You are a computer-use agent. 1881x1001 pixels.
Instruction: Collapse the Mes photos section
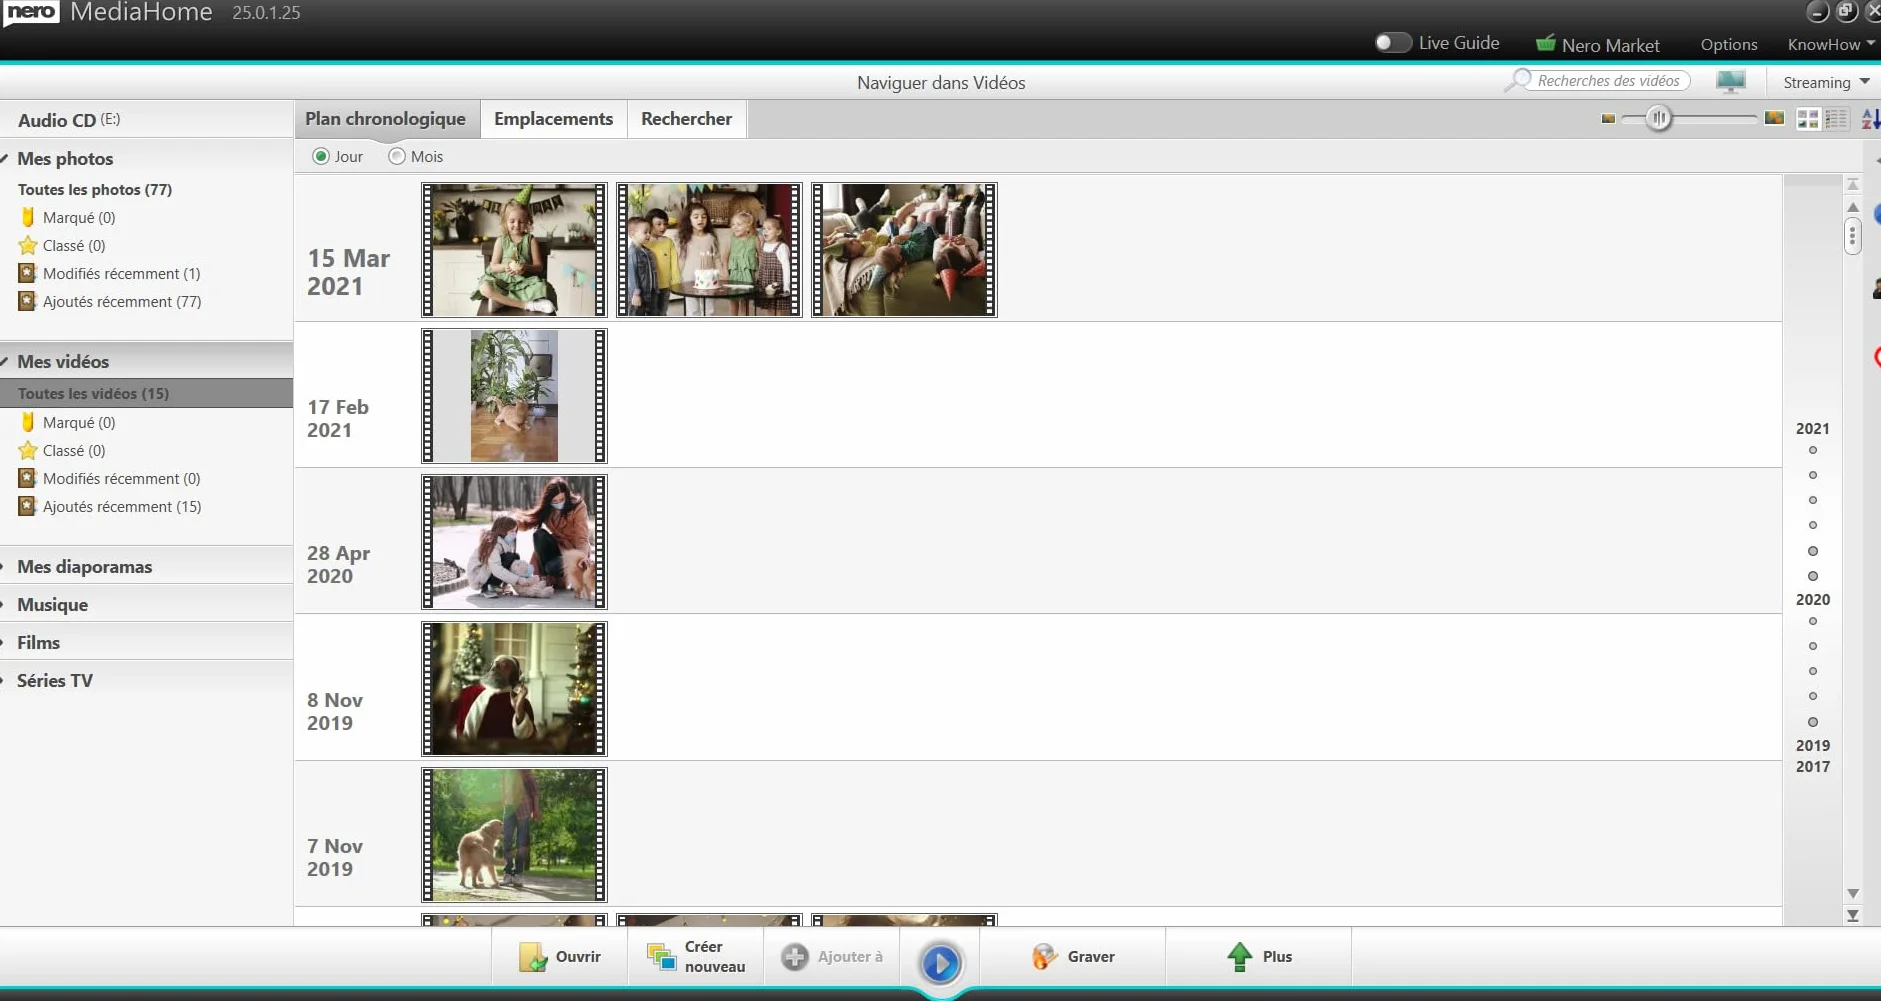pyautogui.click(x=5, y=158)
